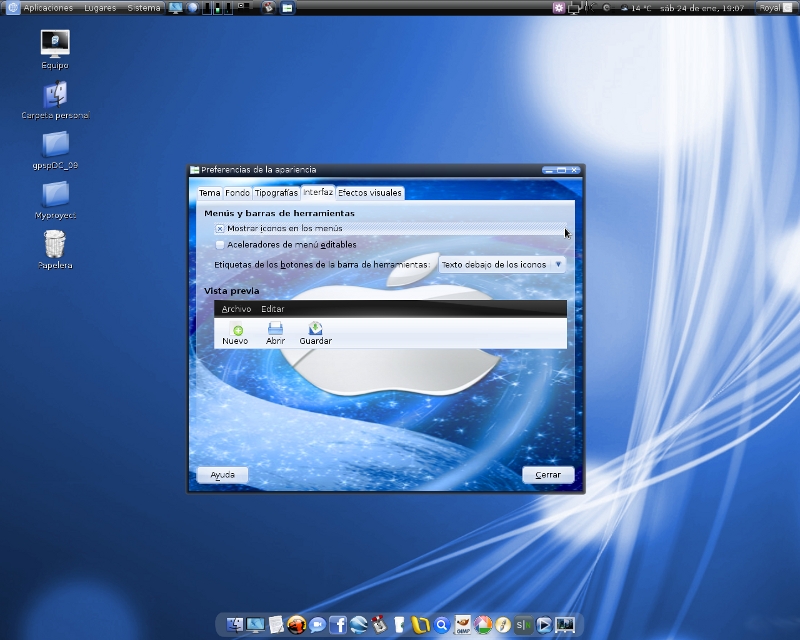
Task: Launch the orange globe browser in dock
Action: 296,625
